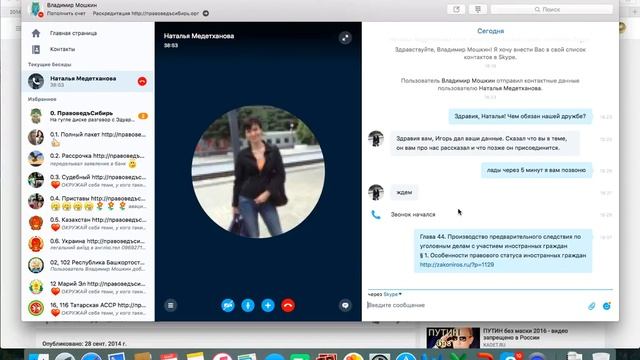Click message 'лады через 5 минут я вам позвоню'
The image size is (640, 360).
(x=536, y=170)
